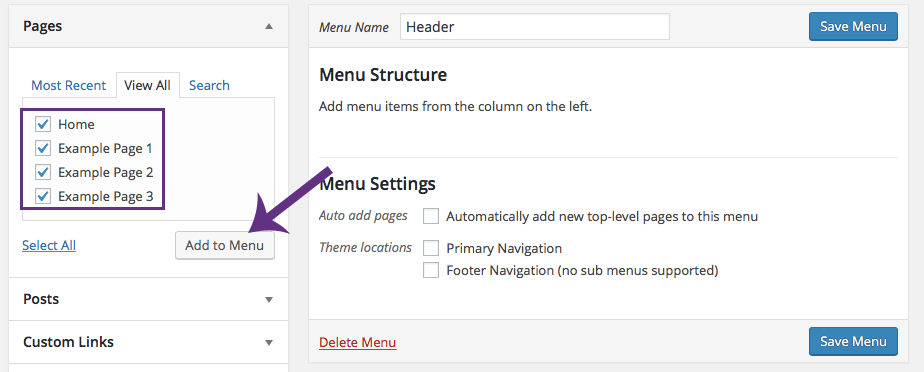Check the Primary Navigation theme location
The image size is (924, 372).
coord(431,248)
